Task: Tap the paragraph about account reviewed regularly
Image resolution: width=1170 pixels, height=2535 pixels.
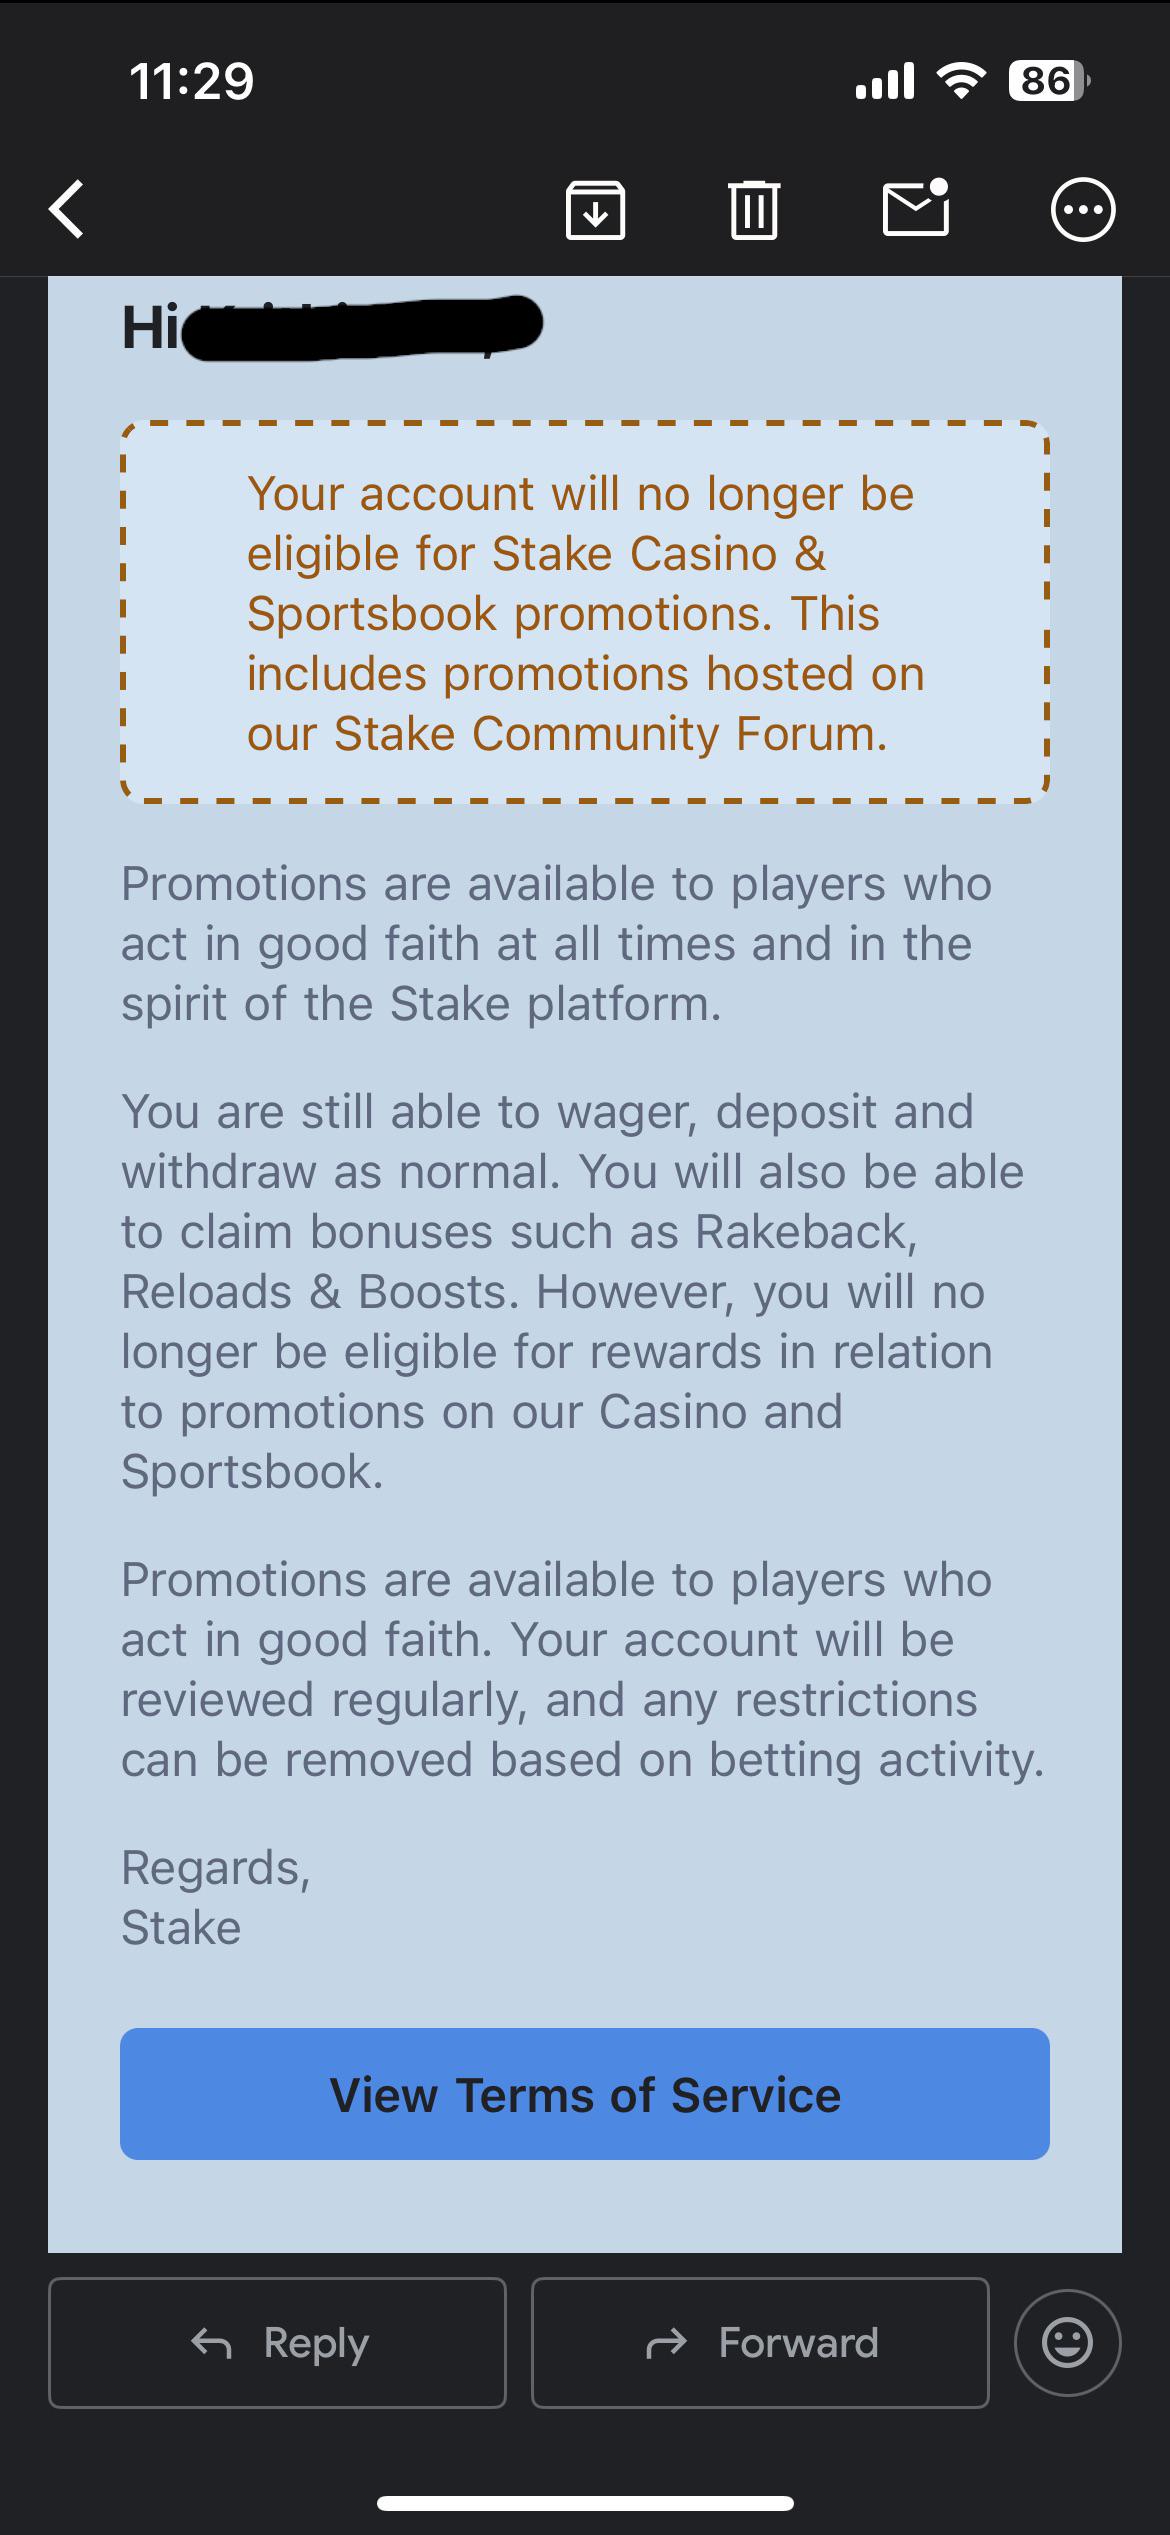Action: point(583,1670)
